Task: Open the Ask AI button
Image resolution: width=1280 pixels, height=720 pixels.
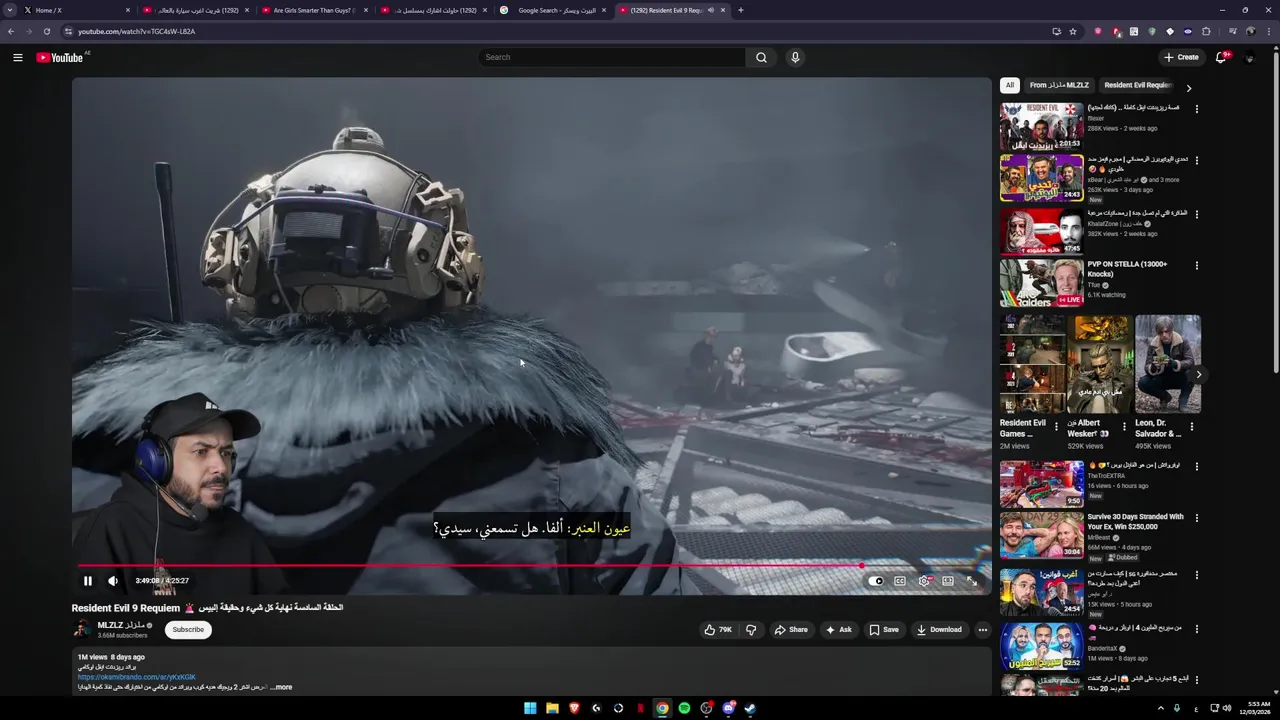Action: point(839,630)
